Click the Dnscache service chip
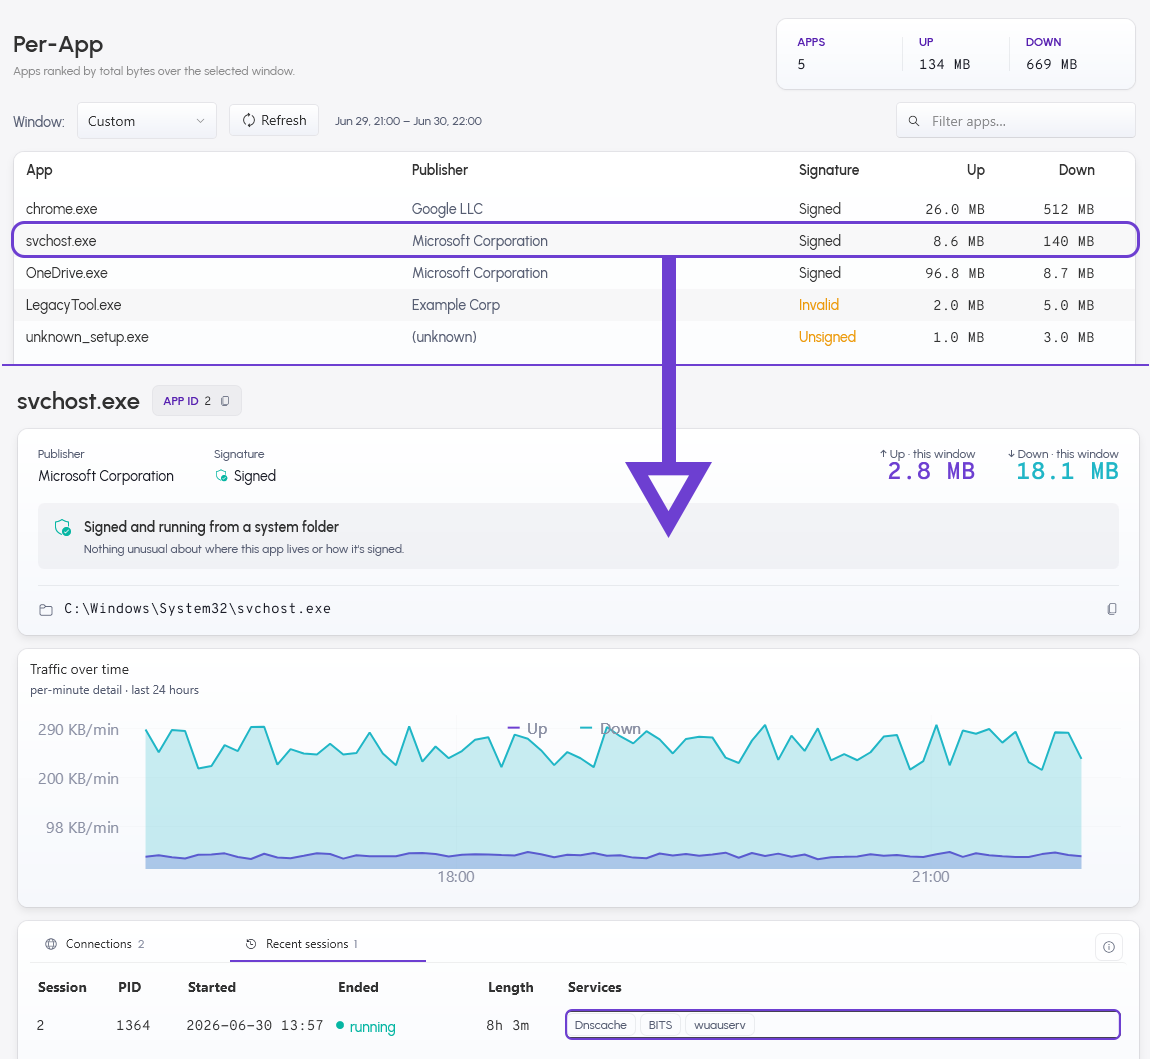 pos(601,1025)
